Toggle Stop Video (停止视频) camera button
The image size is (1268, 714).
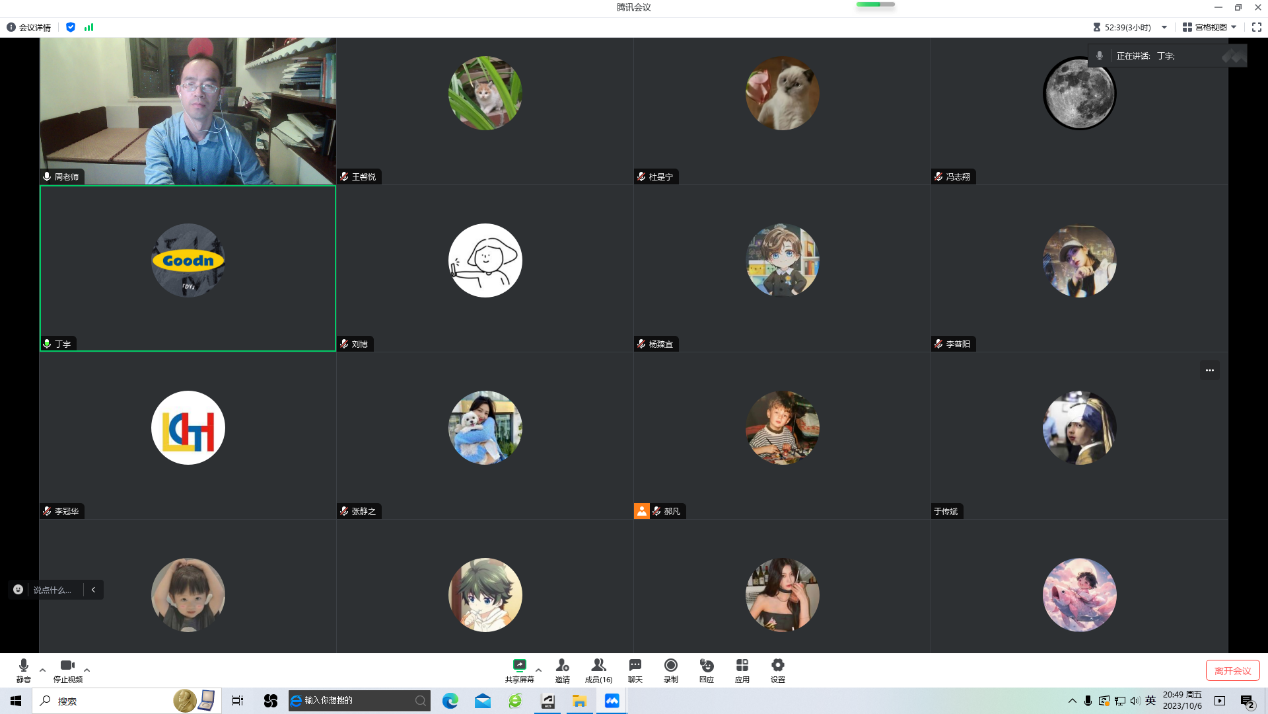(67, 667)
